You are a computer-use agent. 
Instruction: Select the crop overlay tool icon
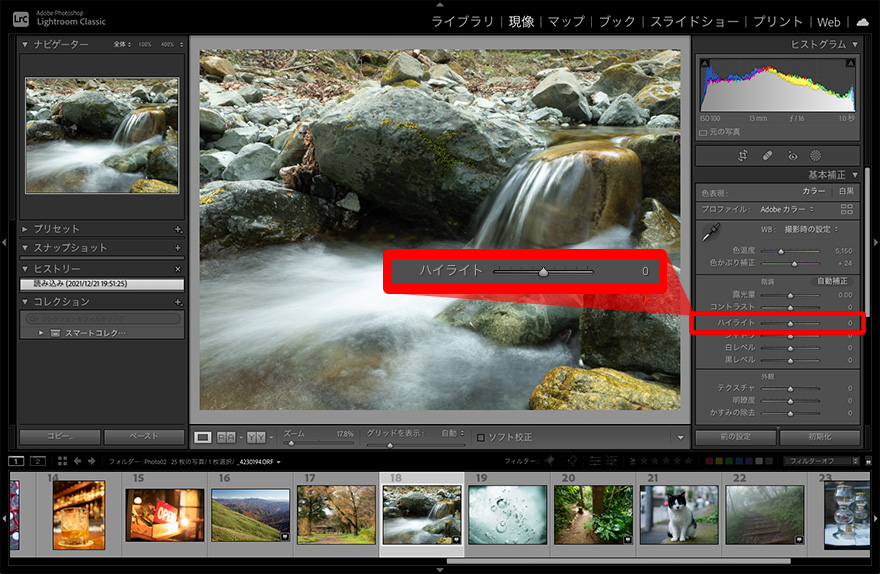pos(743,156)
